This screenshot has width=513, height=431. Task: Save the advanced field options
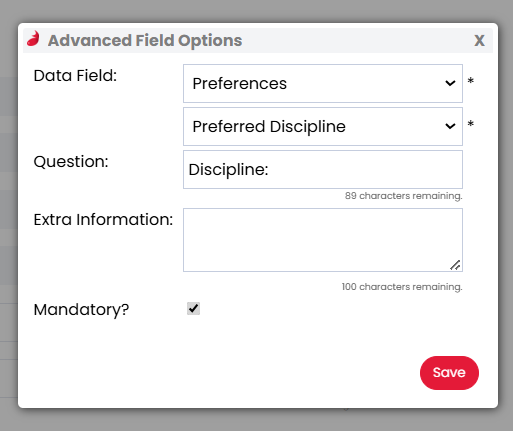(x=449, y=373)
